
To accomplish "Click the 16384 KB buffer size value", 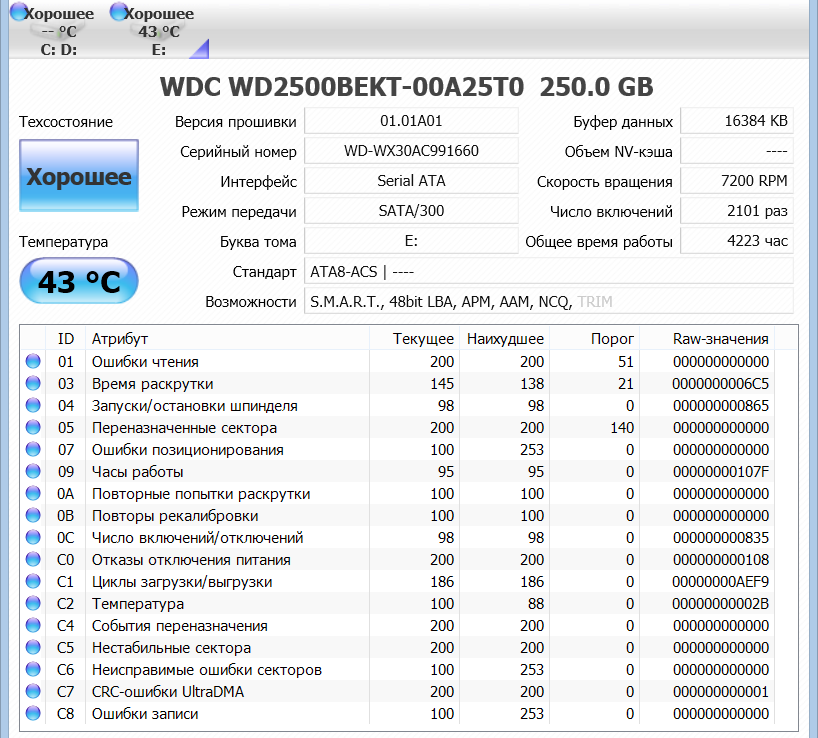I will (x=737, y=121).
